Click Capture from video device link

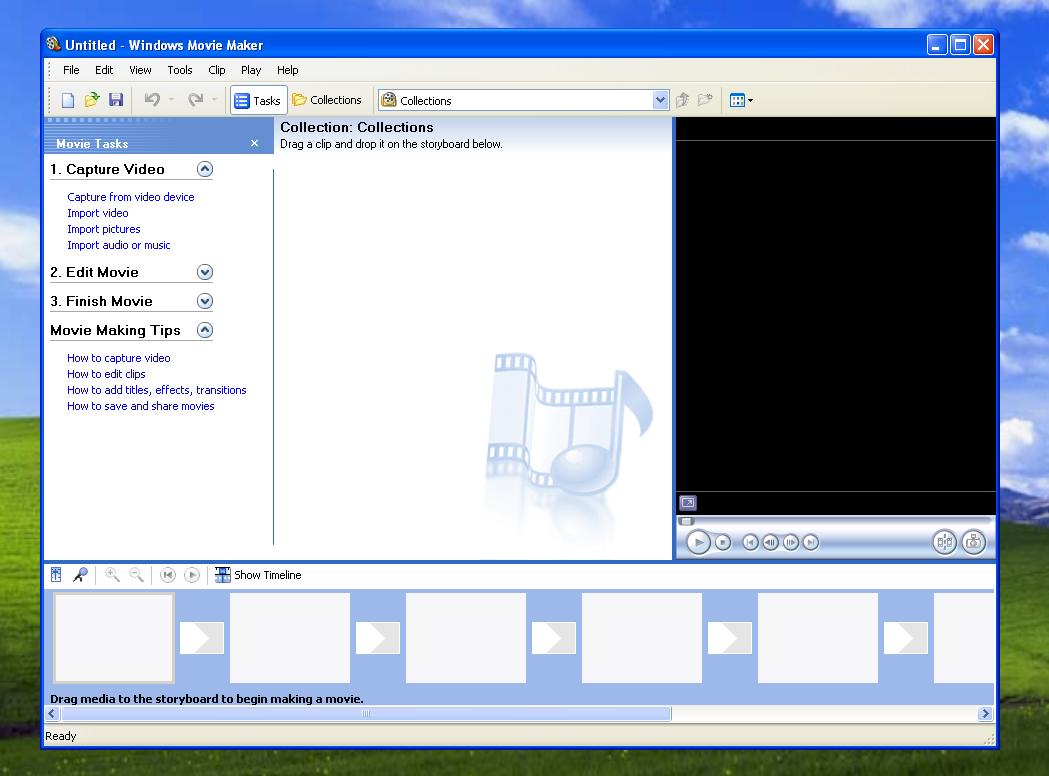[x=130, y=197]
